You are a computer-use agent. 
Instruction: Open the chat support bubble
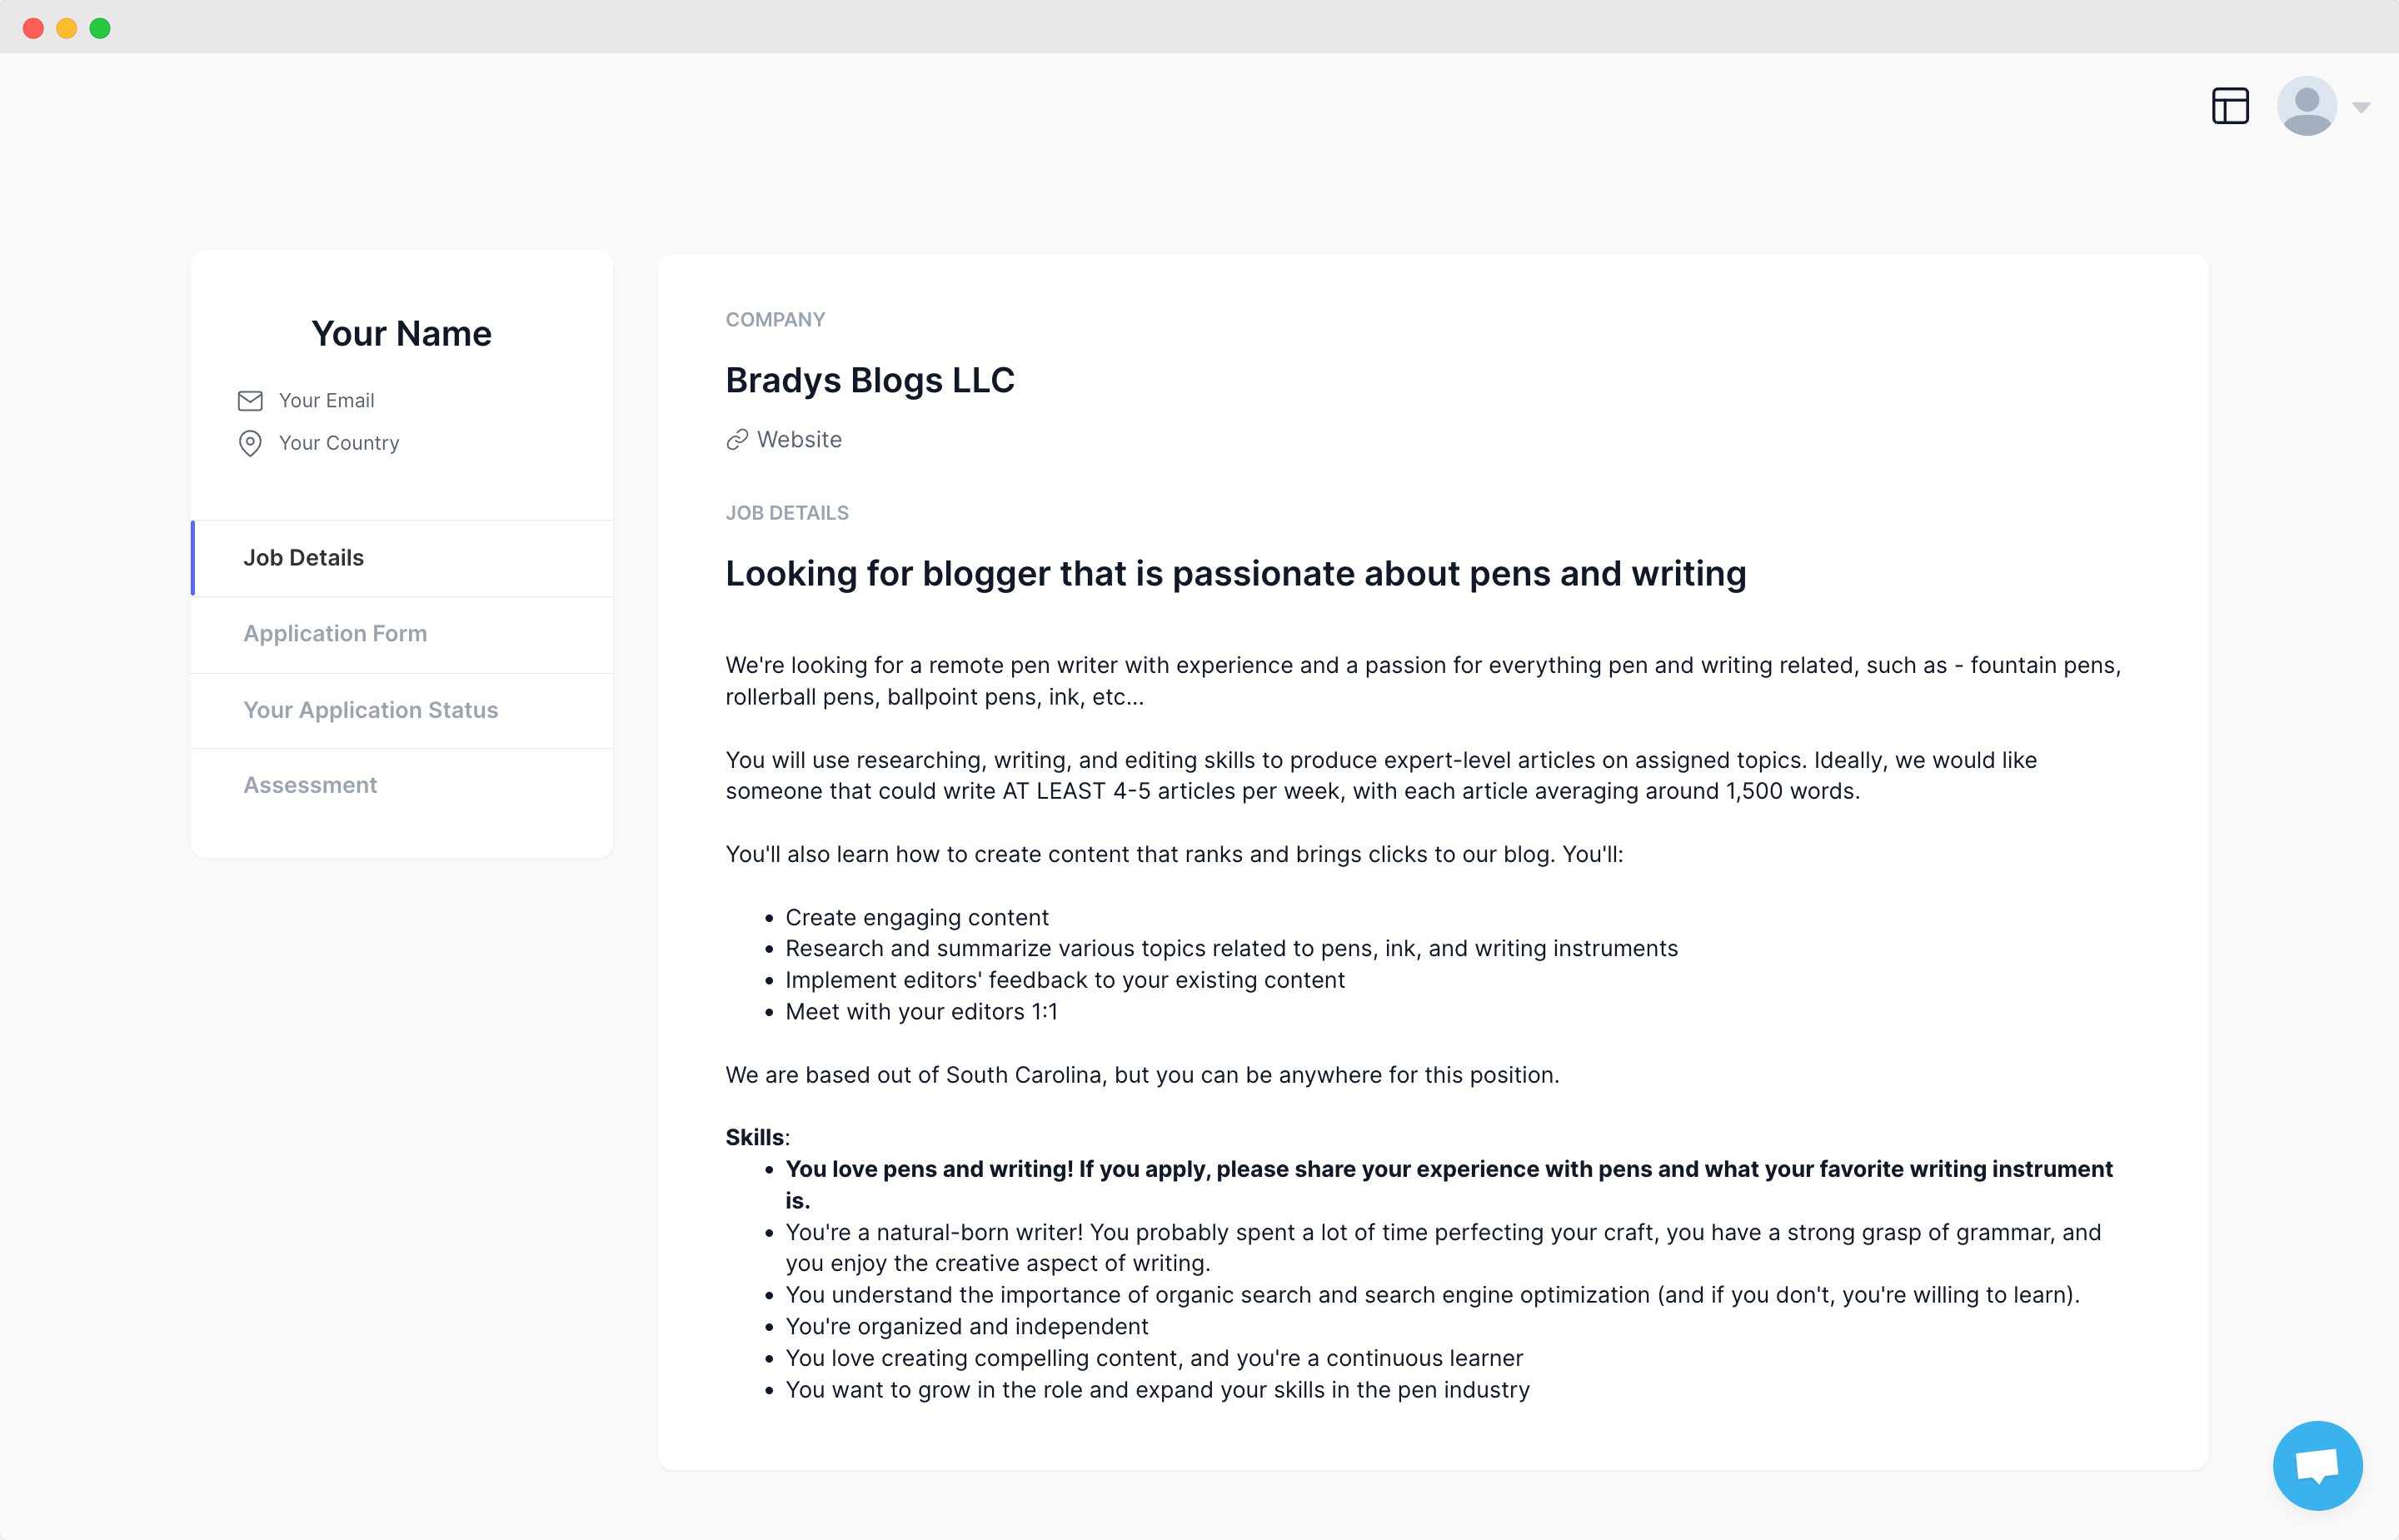[2317, 1465]
